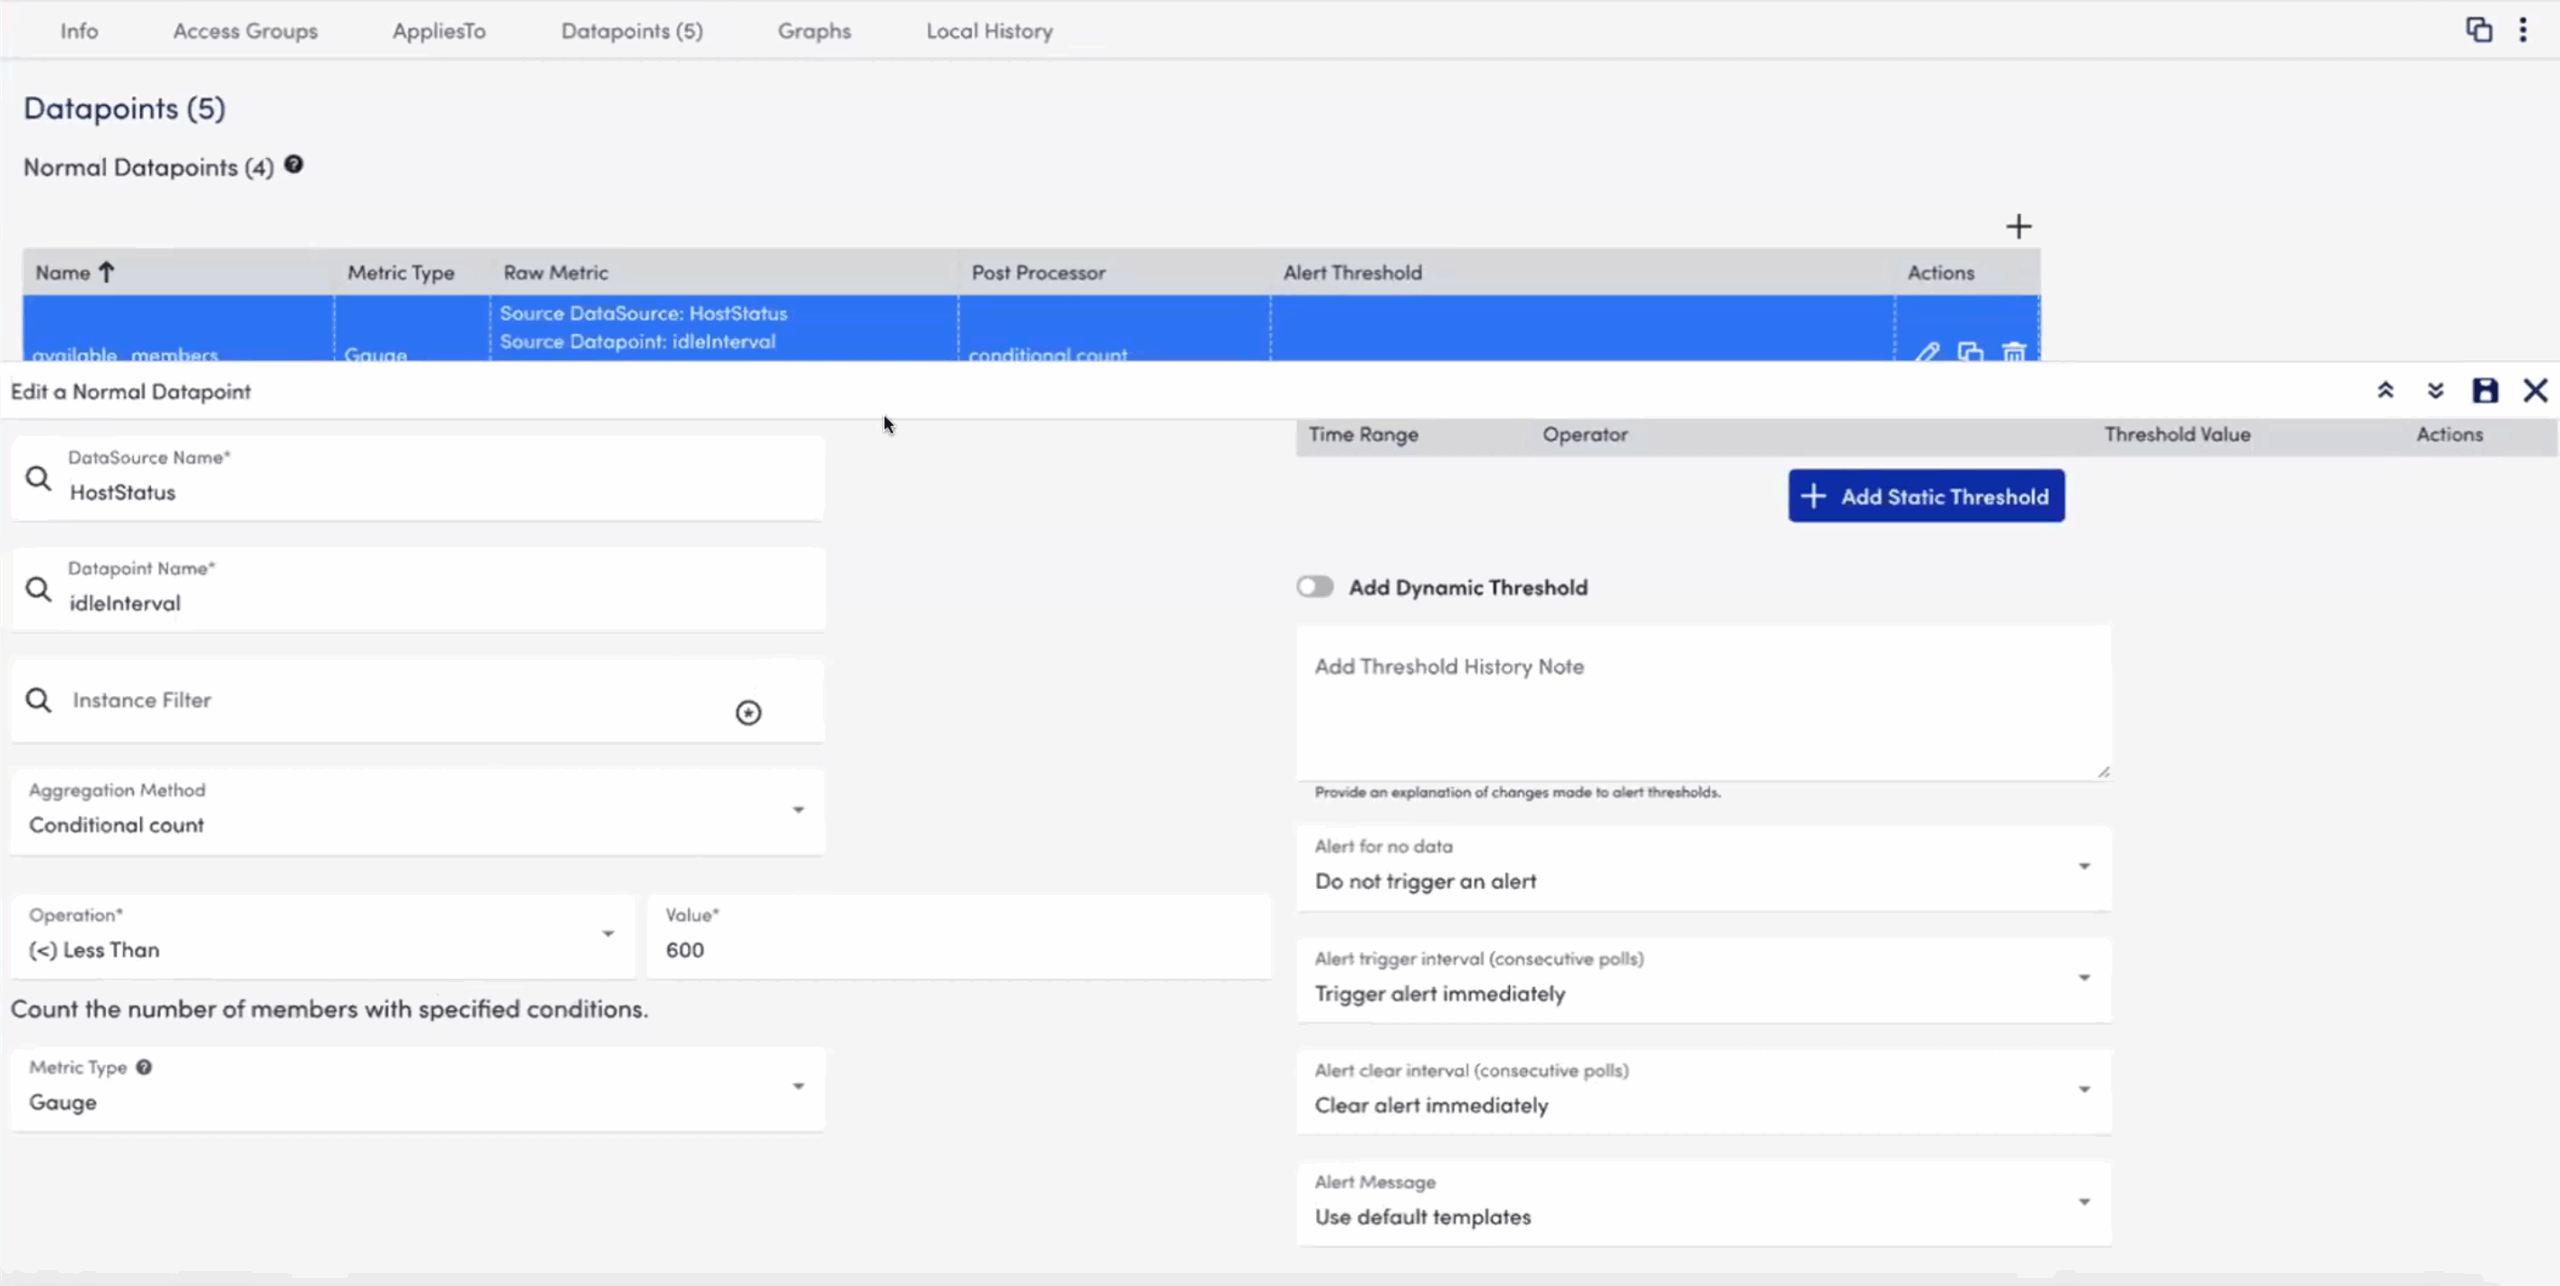This screenshot has width=2560, height=1286.
Task: Click the Operator threshold column header
Action: (1585, 435)
